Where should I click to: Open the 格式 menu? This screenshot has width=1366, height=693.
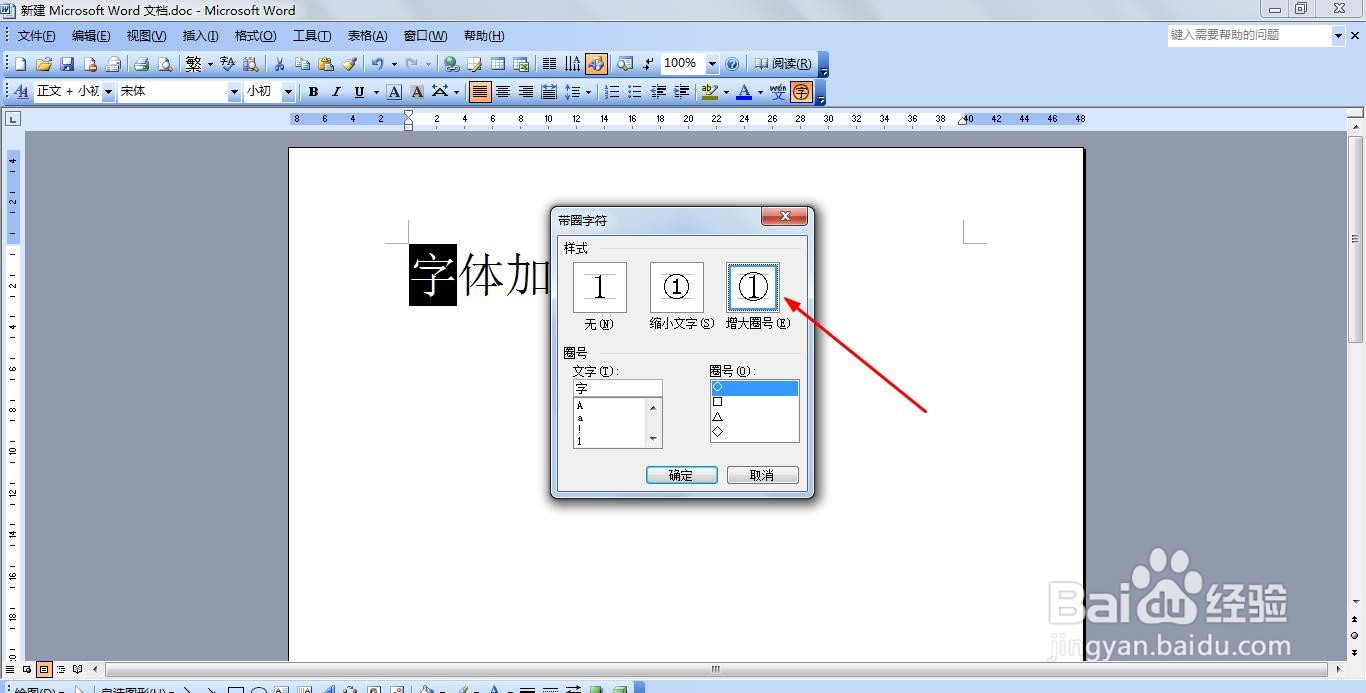coord(254,35)
